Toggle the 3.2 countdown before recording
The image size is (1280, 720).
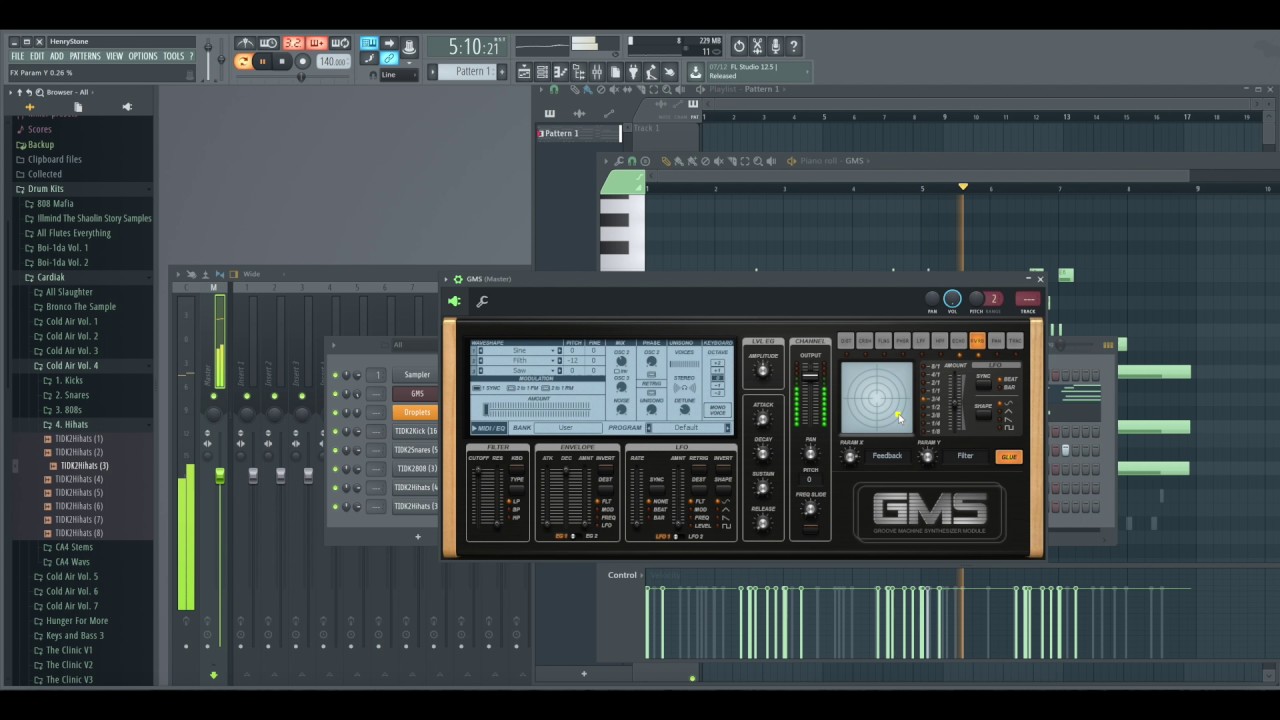coord(293,43)
